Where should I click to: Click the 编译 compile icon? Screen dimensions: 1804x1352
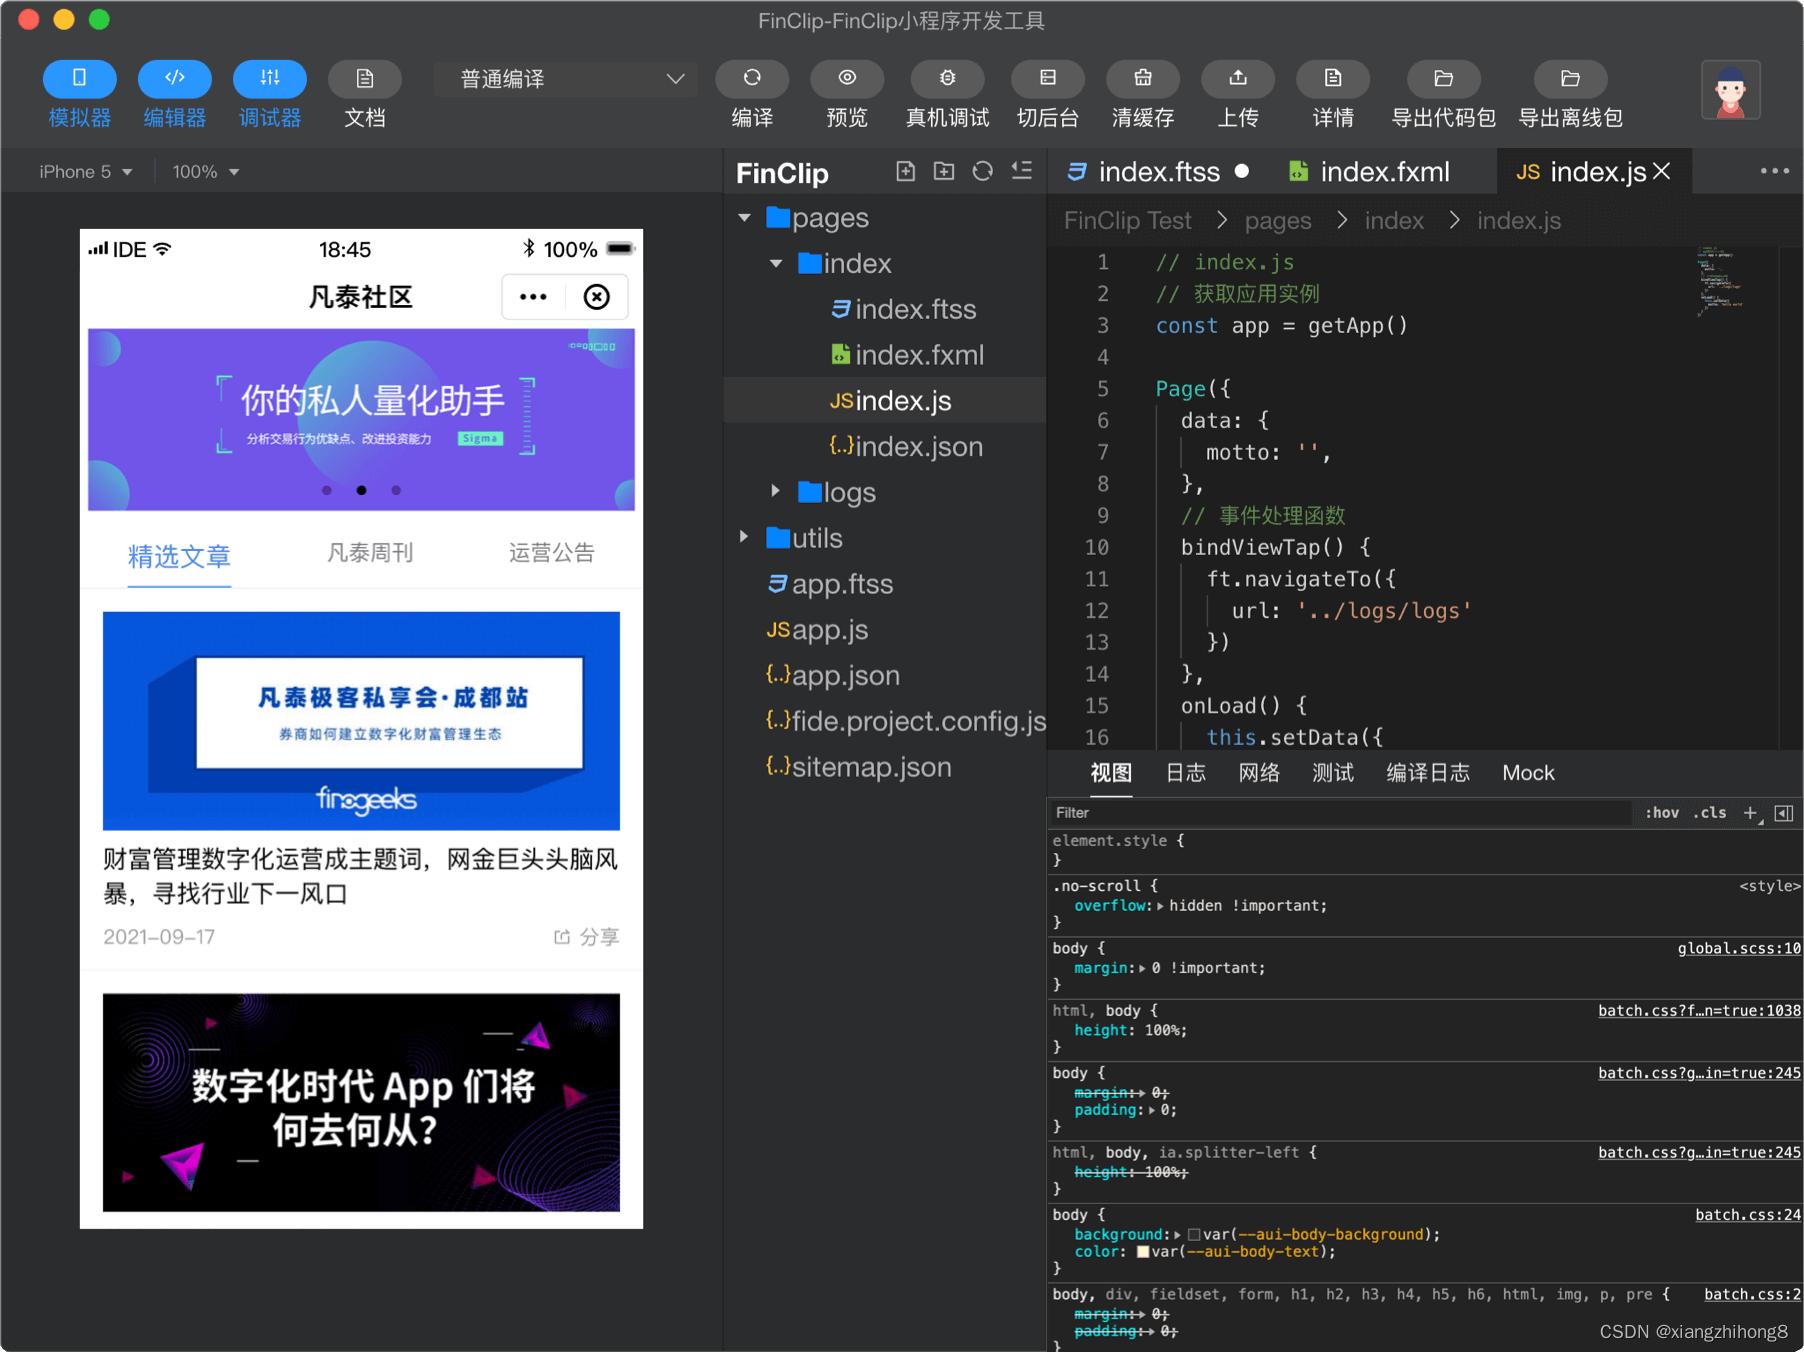click(x=752, y=78)
